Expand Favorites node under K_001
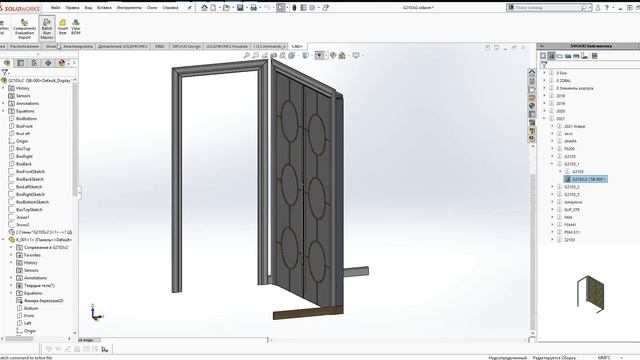Viewport: 640px width, 360px height. click(x=11, y=255)
